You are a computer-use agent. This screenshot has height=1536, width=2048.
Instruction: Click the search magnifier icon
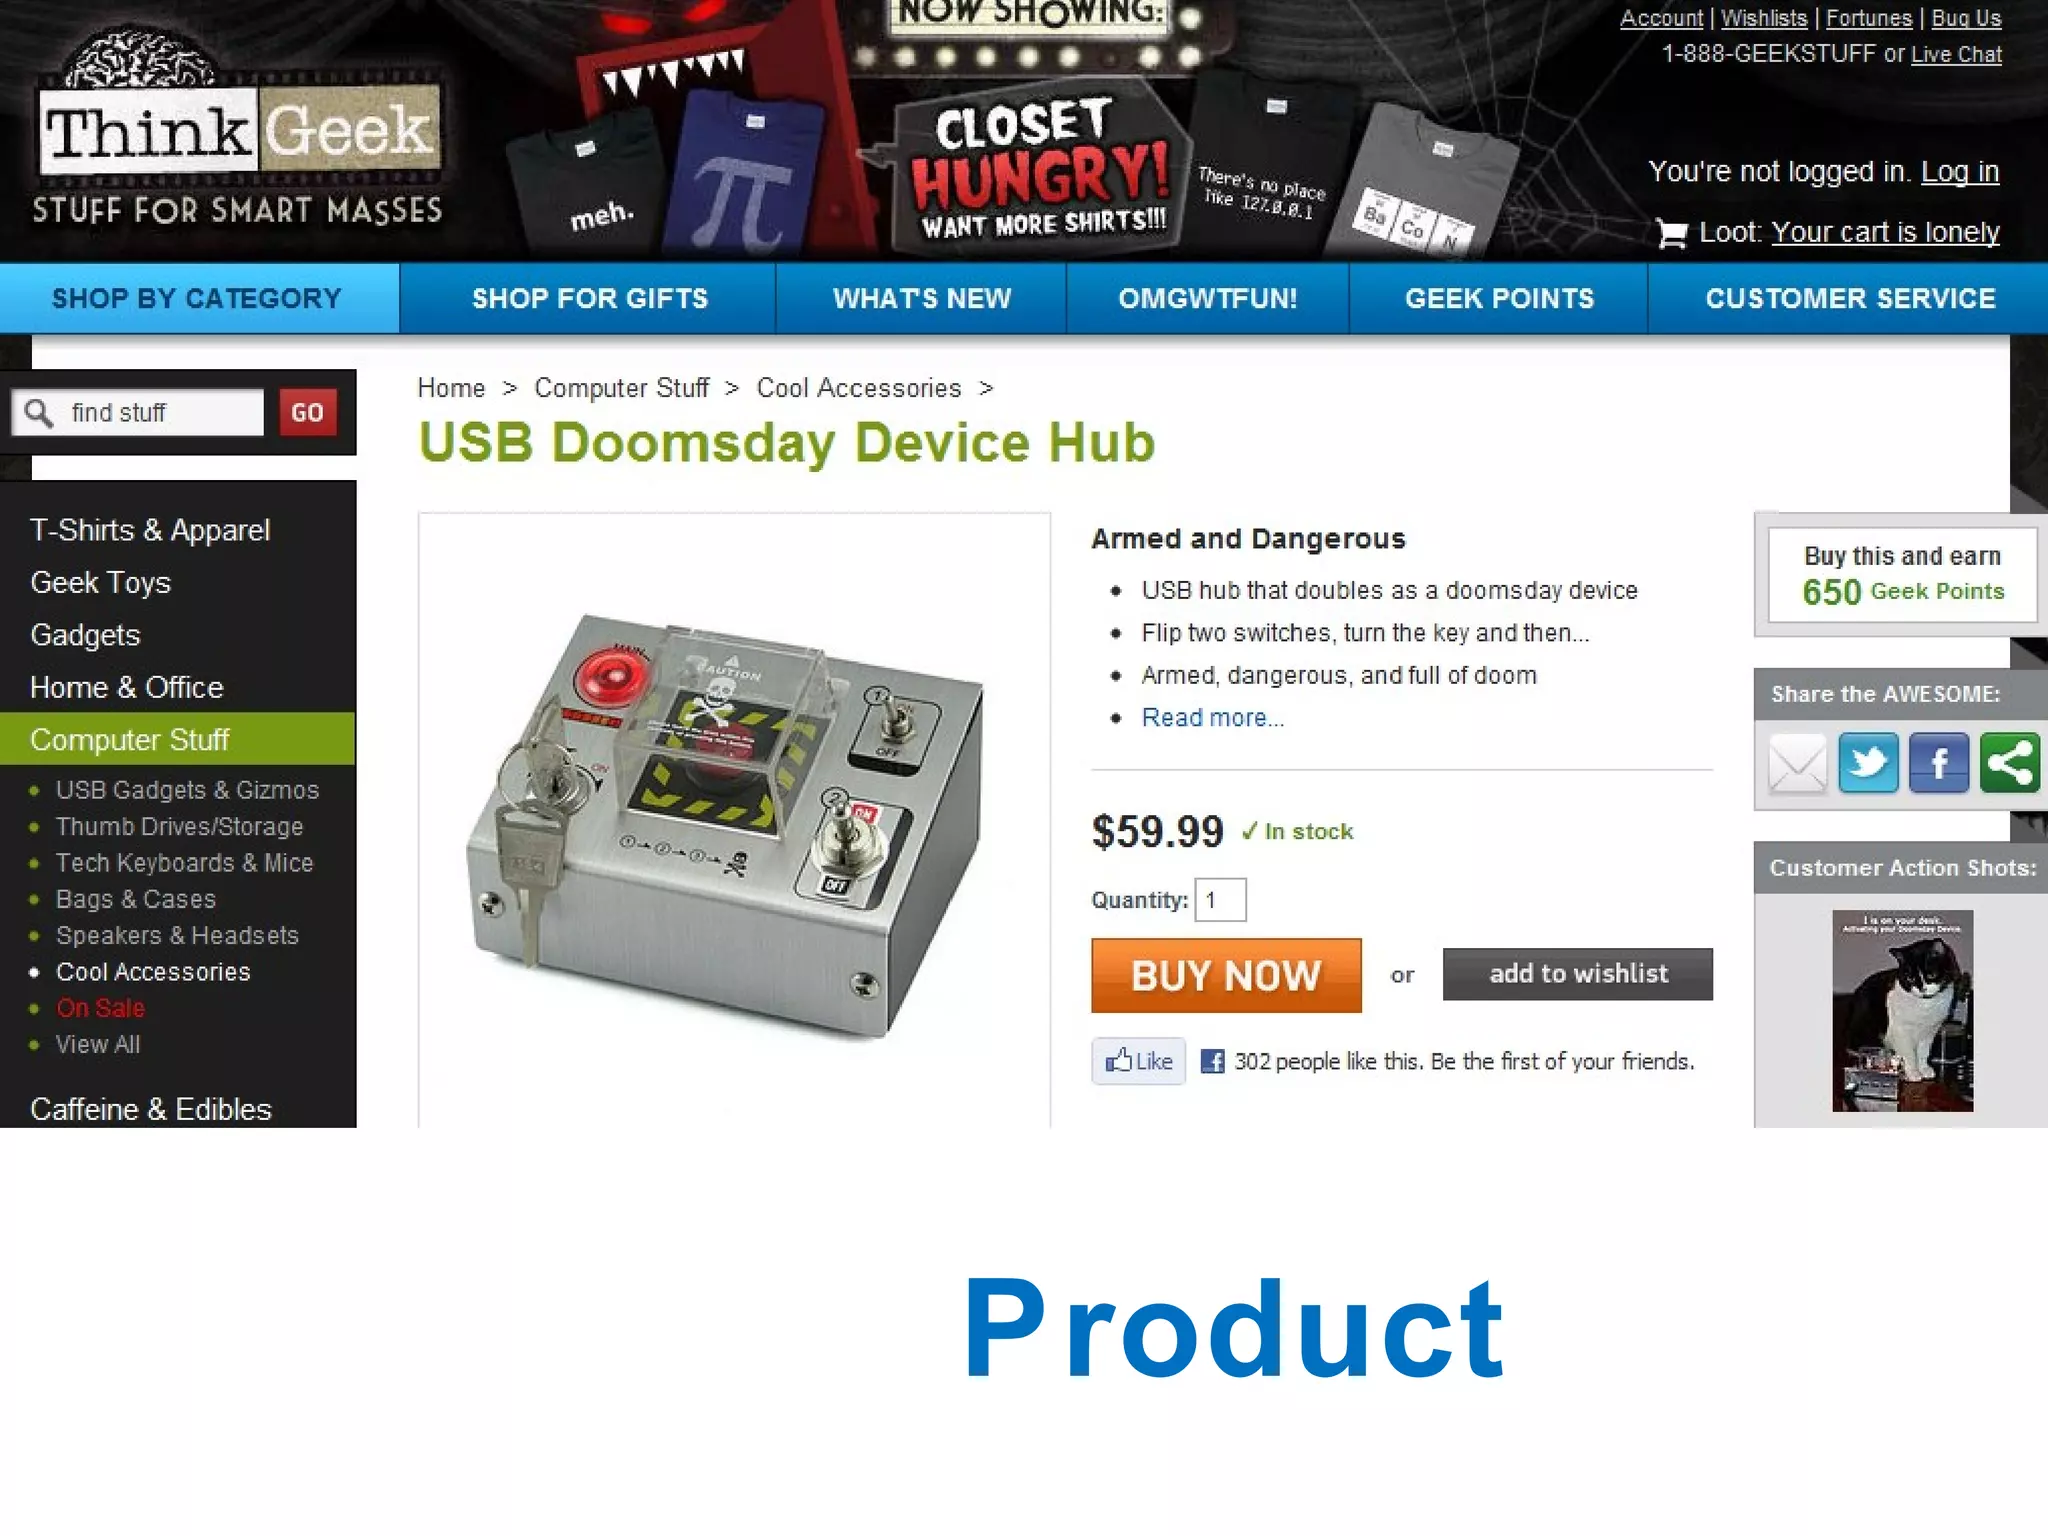[39, 413]
